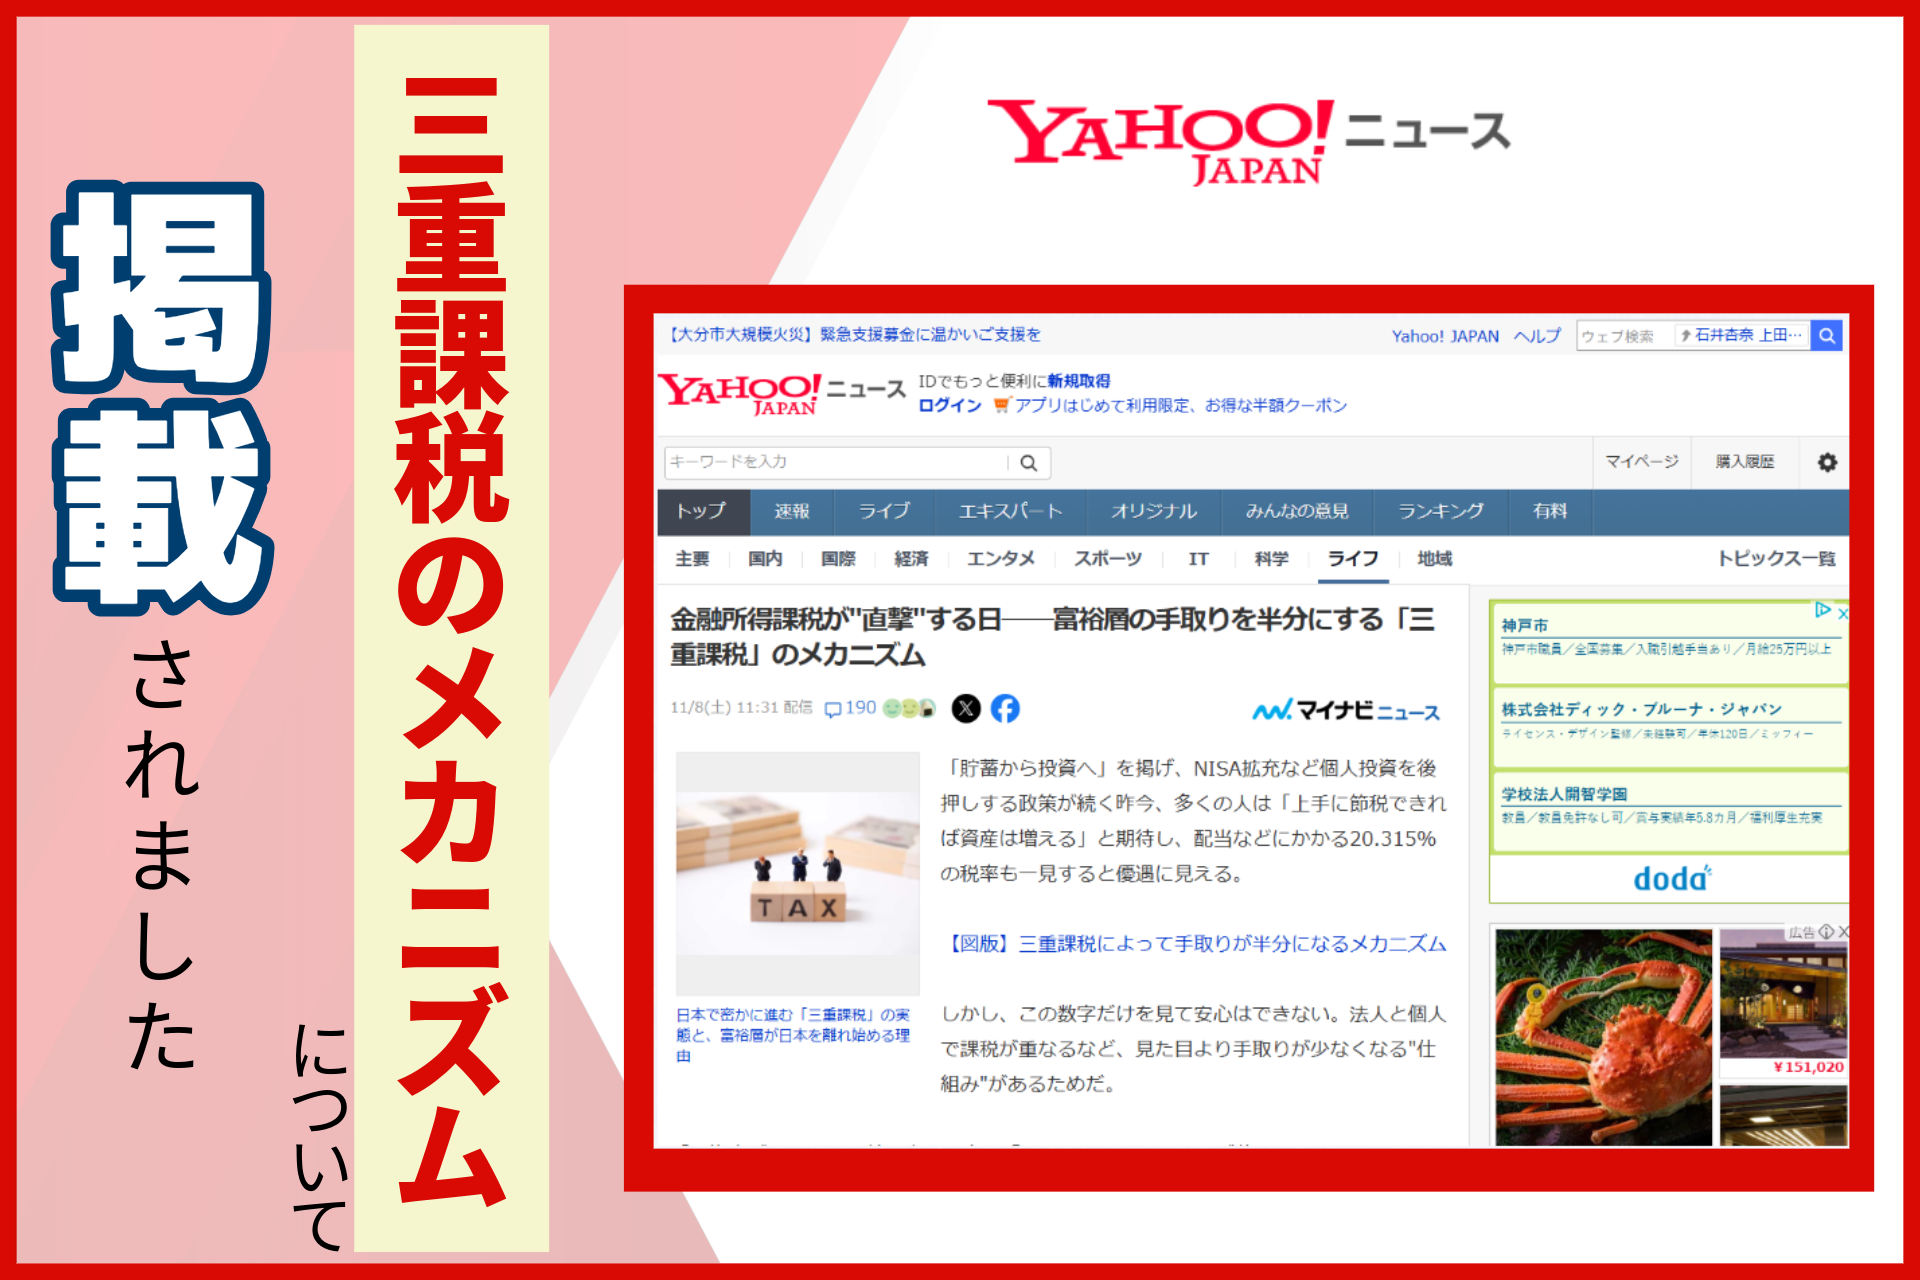Choose the エンタメ category
This screenshot has width=1920, height=1280.
coord(1001,559)
